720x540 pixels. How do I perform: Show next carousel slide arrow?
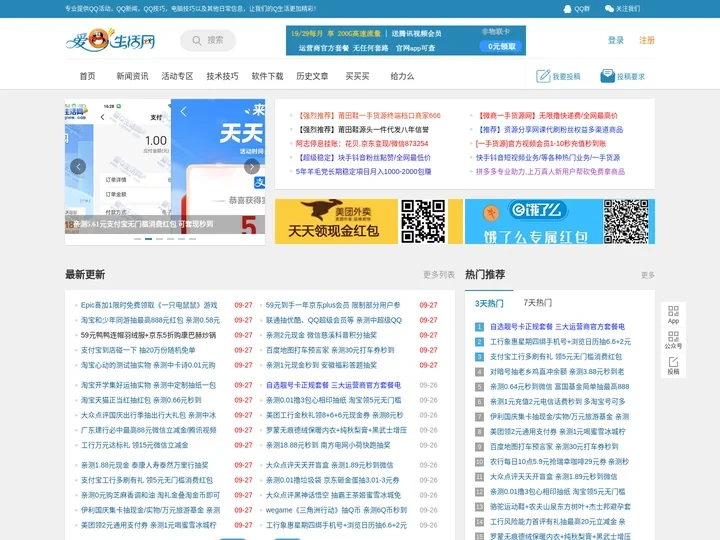click(252, 166)
